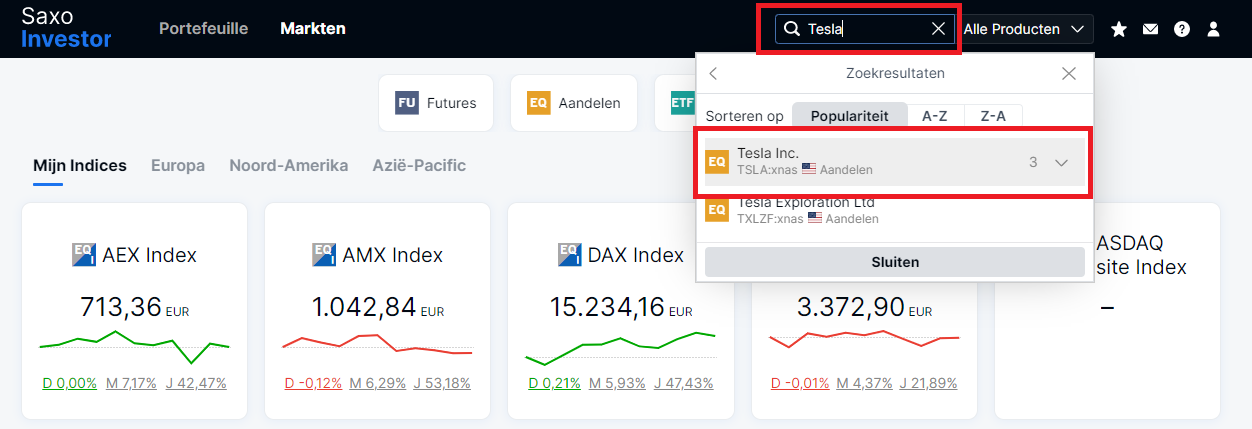
Task: Open the Aandelen product category
Action: click(x=574, y=103)
